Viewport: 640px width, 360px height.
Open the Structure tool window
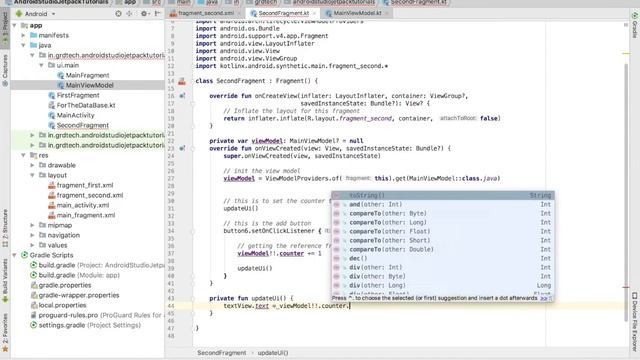point(5,229)
